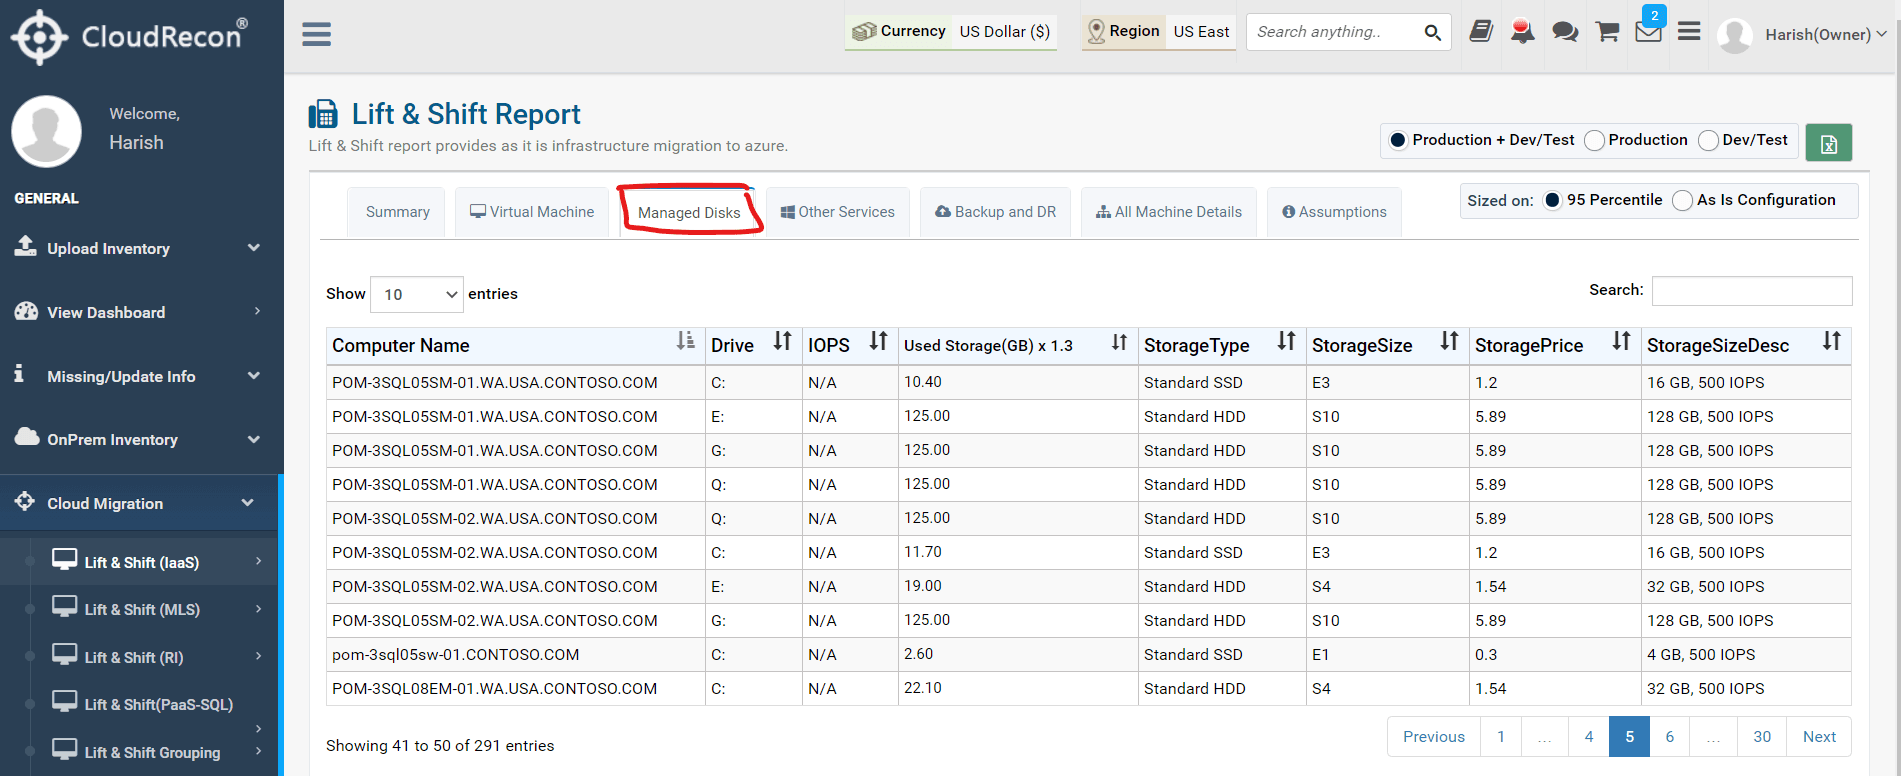The height and width of the screenshot is (776, 1901).
Task: Open the Show entries count dropdown
Action: tap(417, 294)
